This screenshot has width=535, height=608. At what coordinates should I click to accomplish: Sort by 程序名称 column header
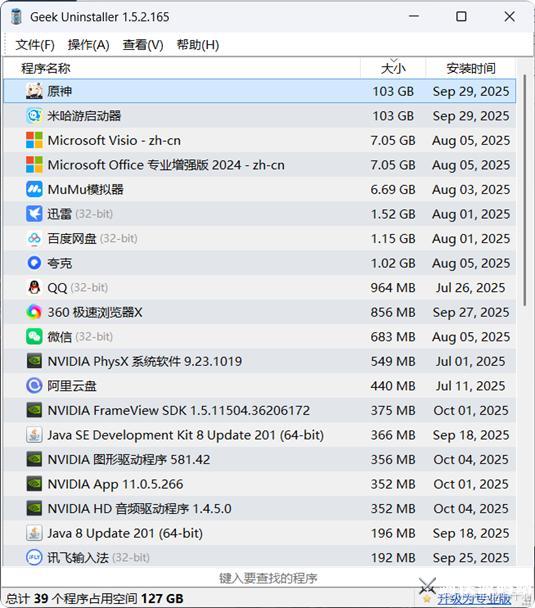click(182, 68)
